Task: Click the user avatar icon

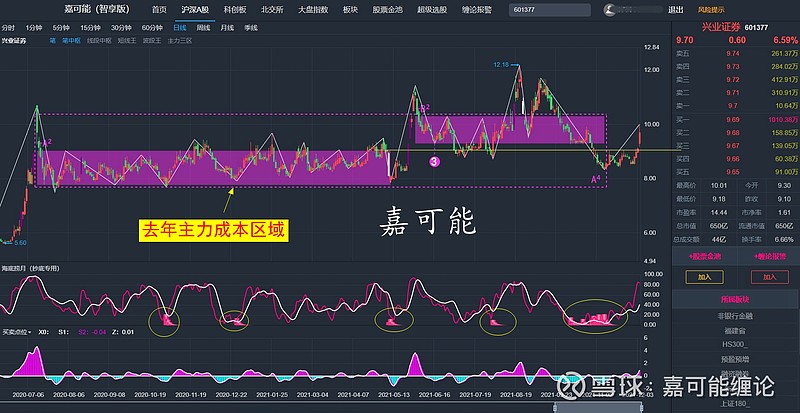Action: point(609,10)
